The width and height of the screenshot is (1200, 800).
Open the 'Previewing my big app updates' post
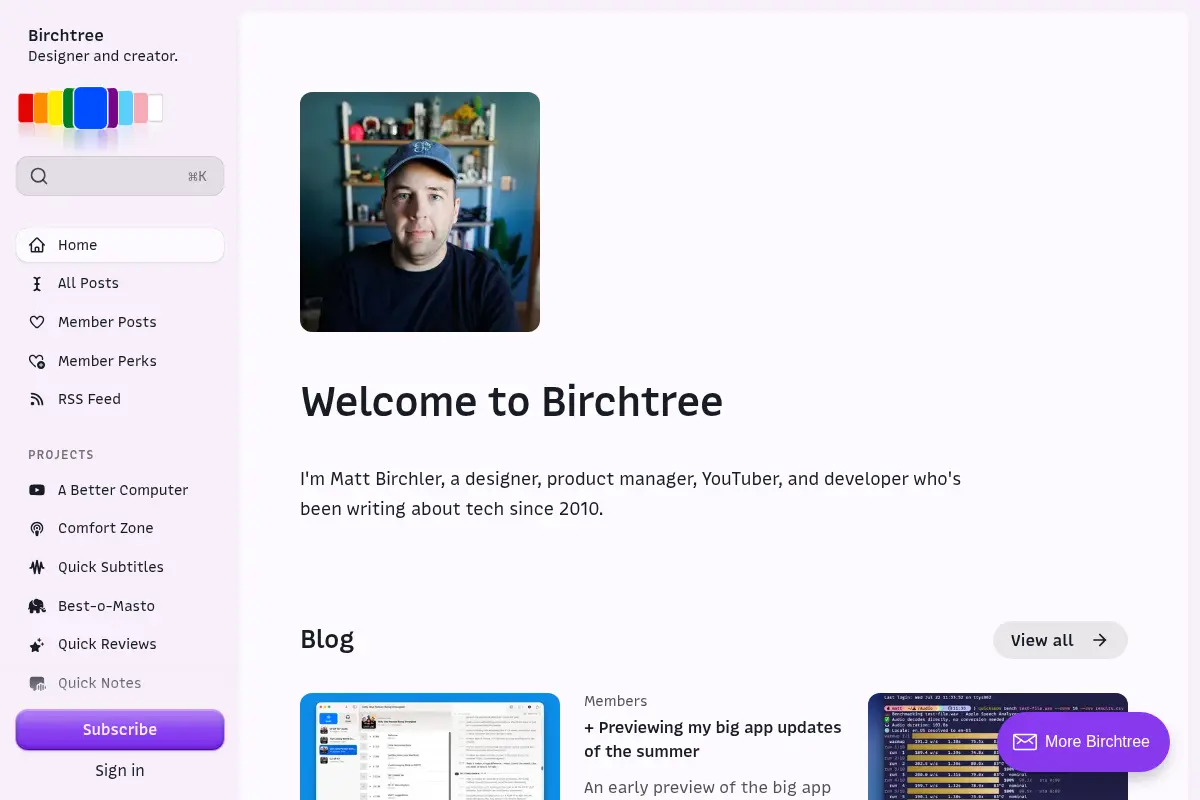(712, 739)
